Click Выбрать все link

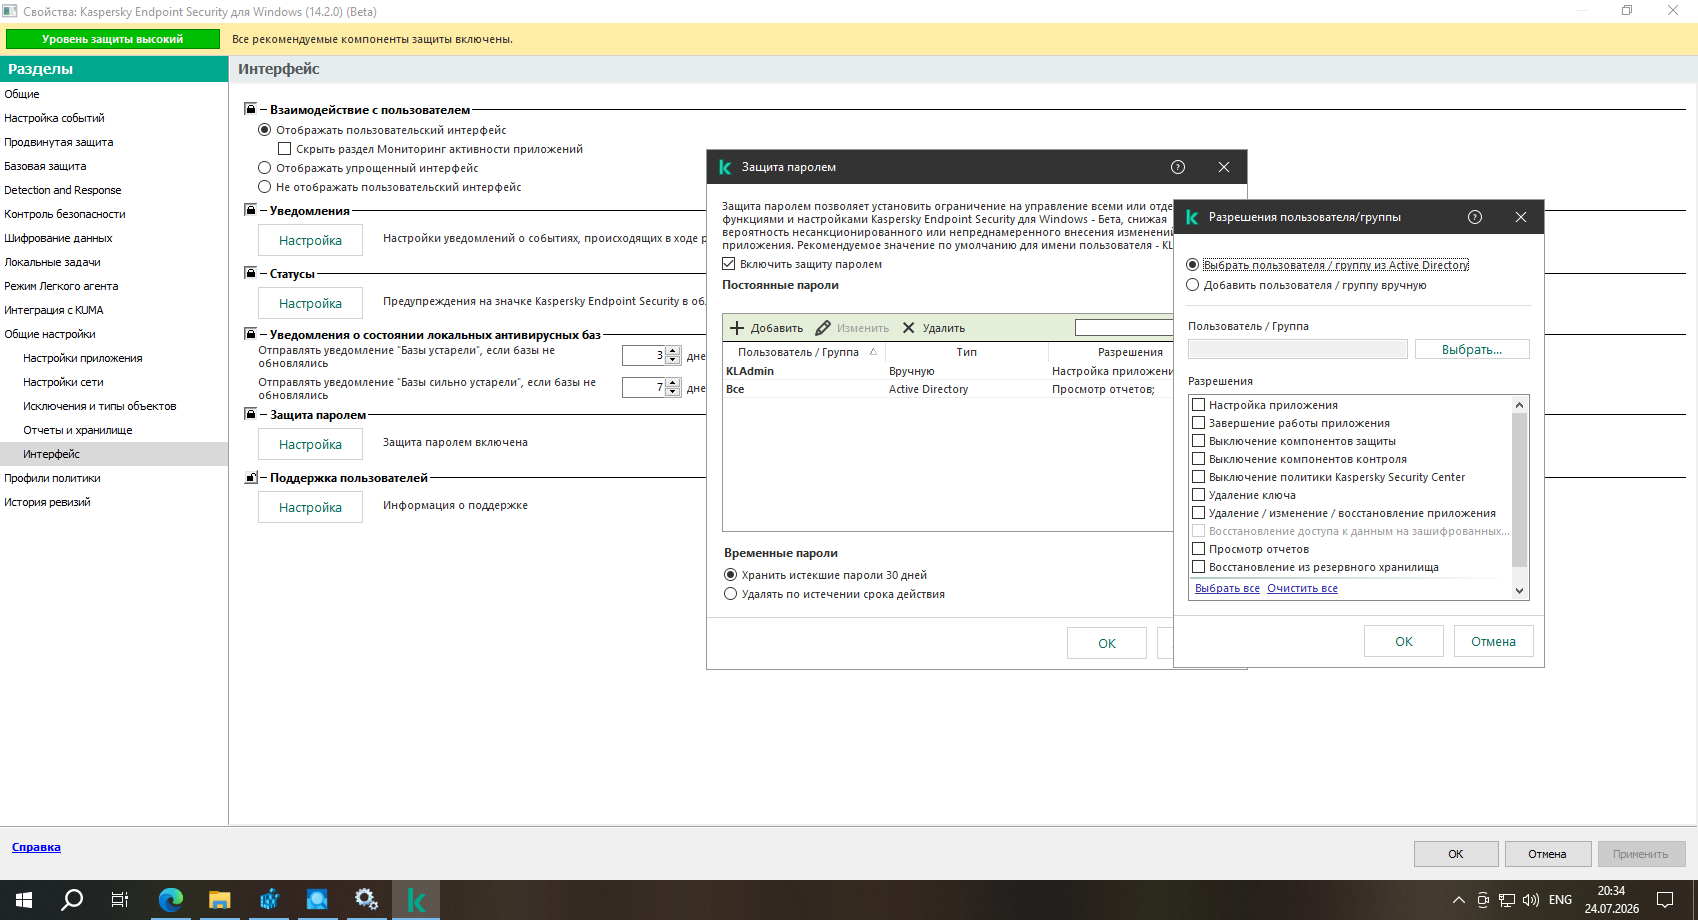pos(1227,588)
